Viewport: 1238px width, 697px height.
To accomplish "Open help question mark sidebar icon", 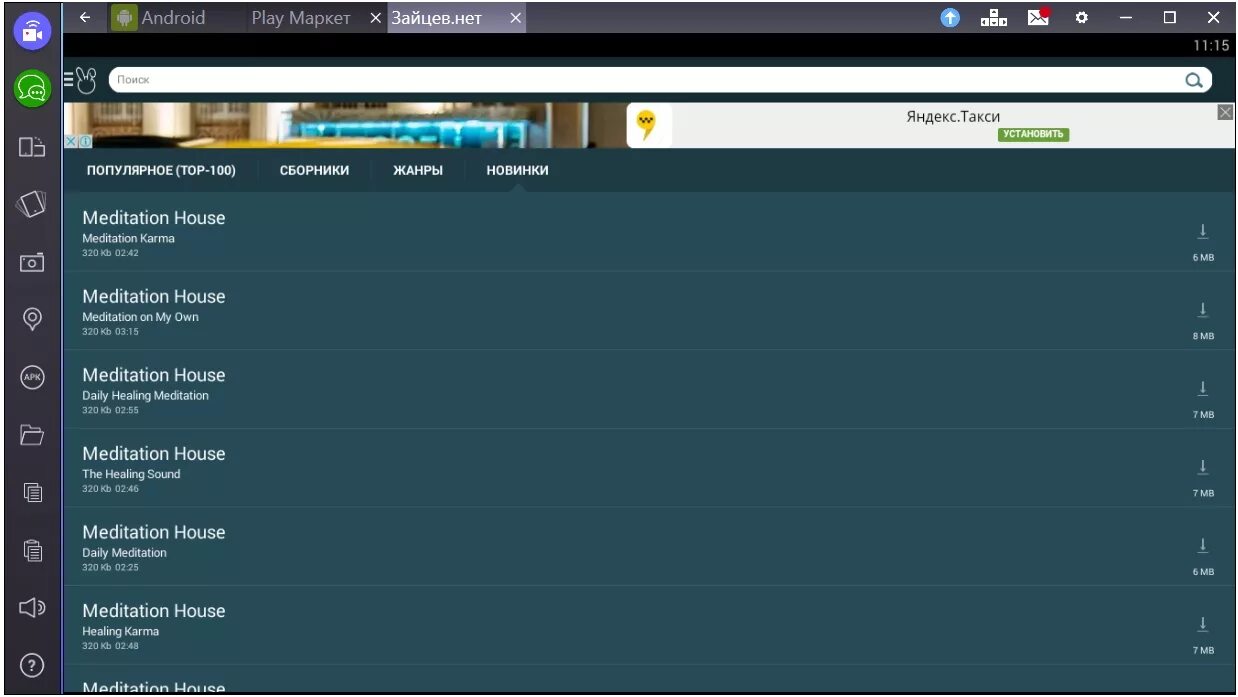I will tap(32, 664).
